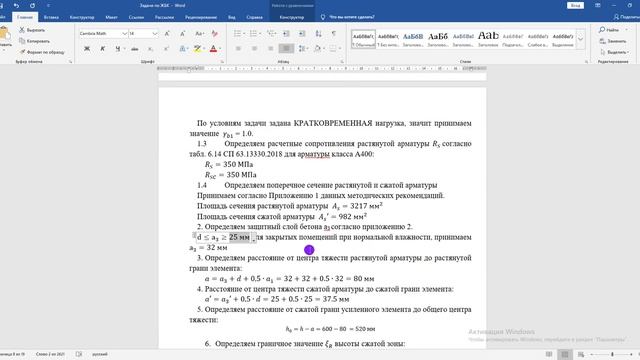Switch to Print Layout view in the status bar
The image size is (640, 360).
(x=565, y=354)
